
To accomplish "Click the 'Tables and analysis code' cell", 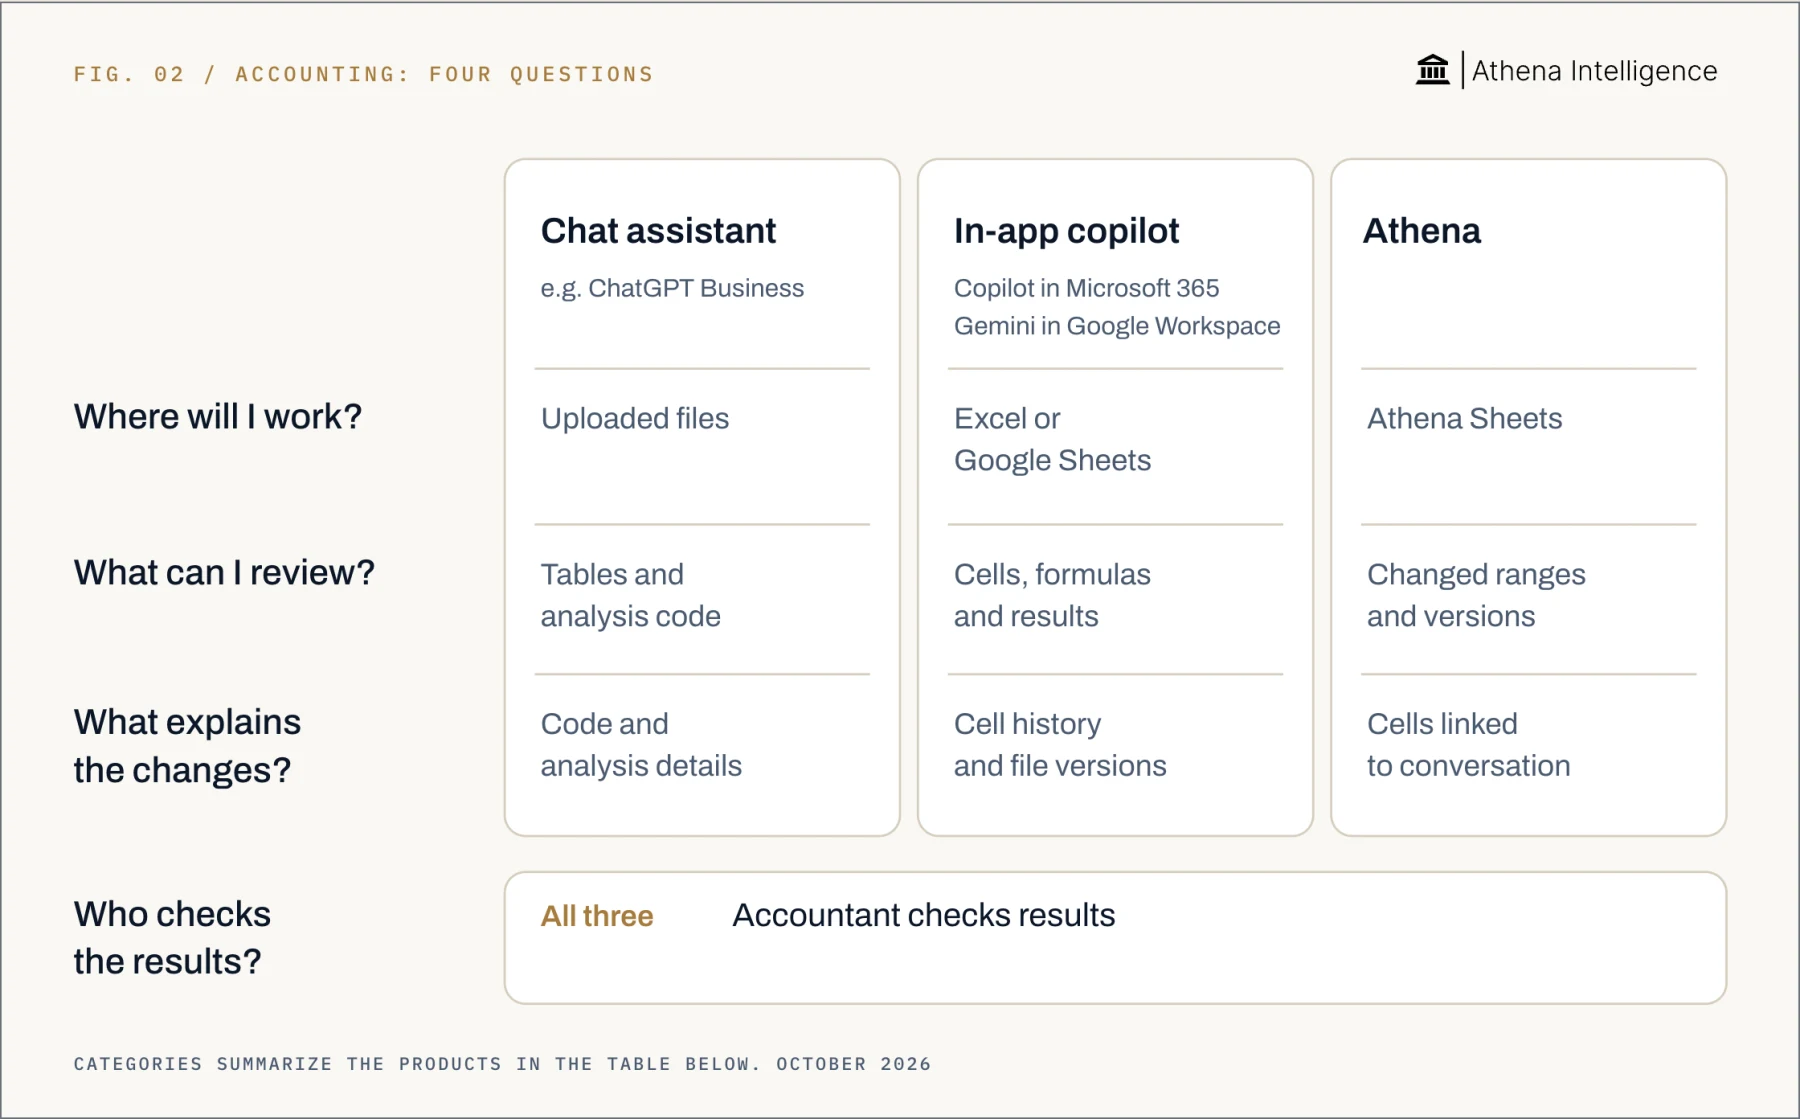I will 630,595.
